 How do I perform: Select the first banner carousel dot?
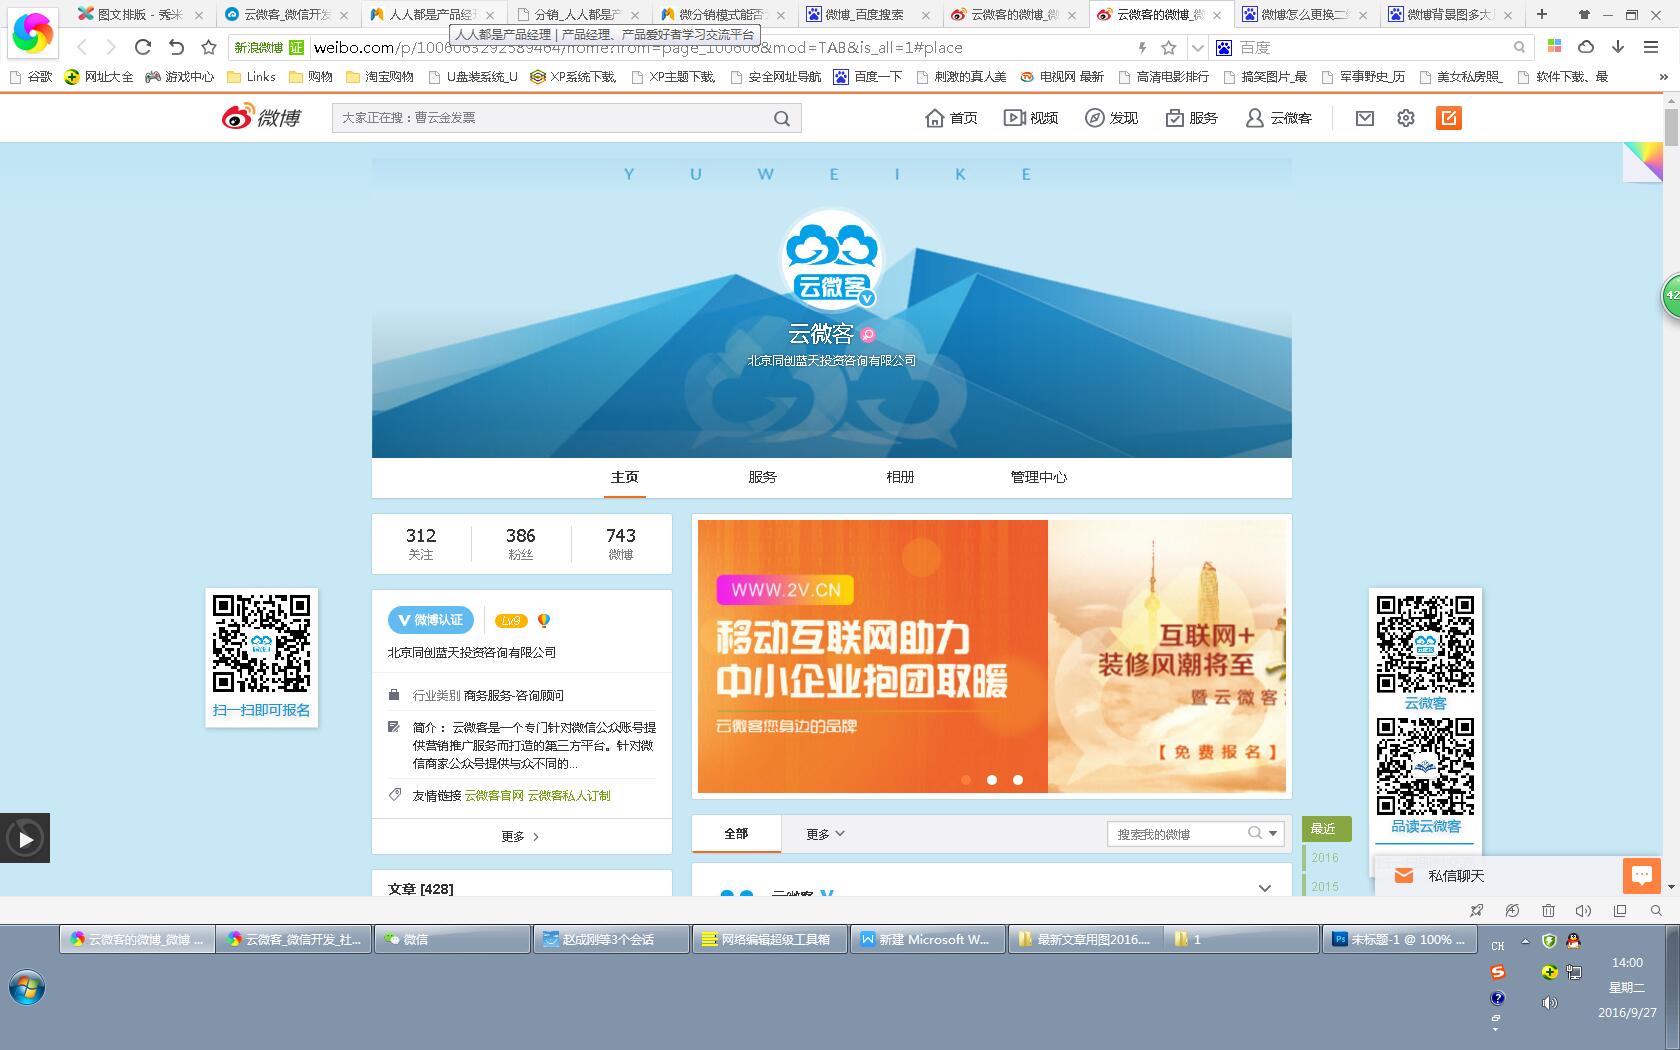[966, 780]
